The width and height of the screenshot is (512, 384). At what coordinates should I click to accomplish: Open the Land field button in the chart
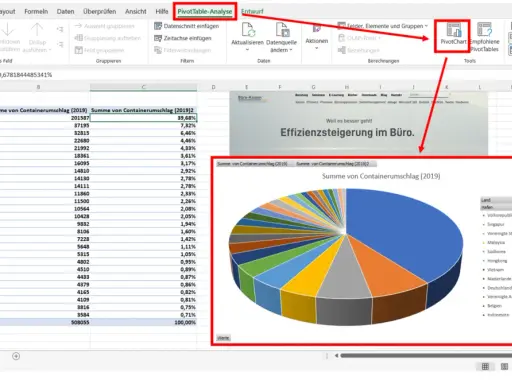[x=496, y=200]
